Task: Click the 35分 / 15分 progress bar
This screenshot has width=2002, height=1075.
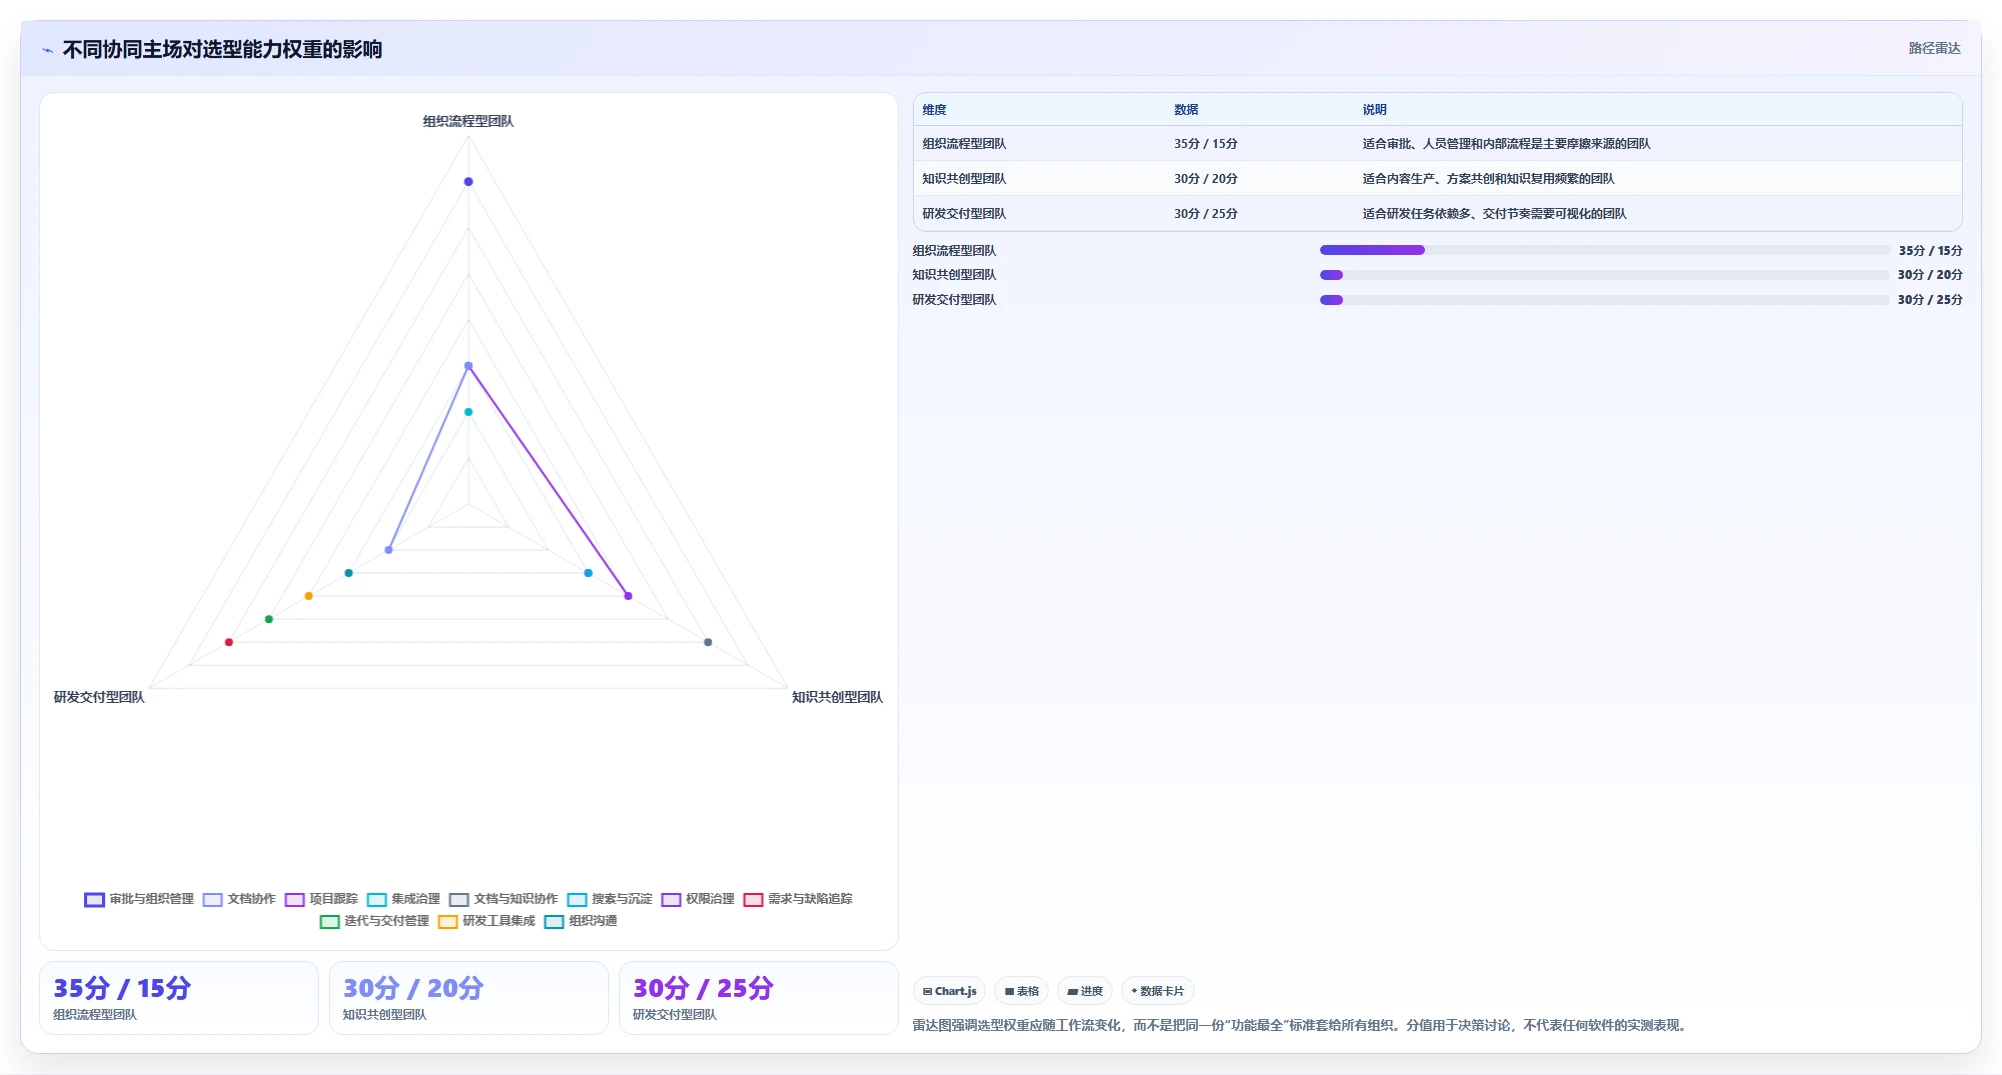Action: click(x=1604, y=250)
